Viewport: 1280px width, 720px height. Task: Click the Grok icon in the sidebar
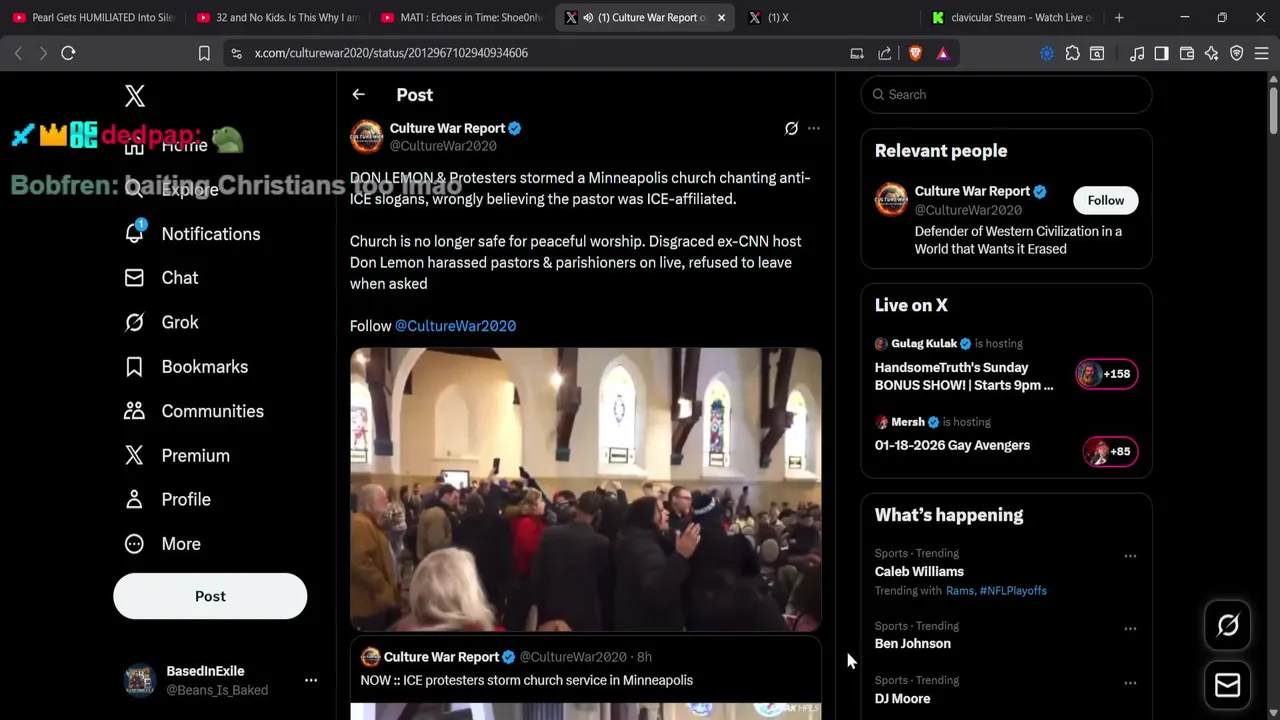coord(134,322)
